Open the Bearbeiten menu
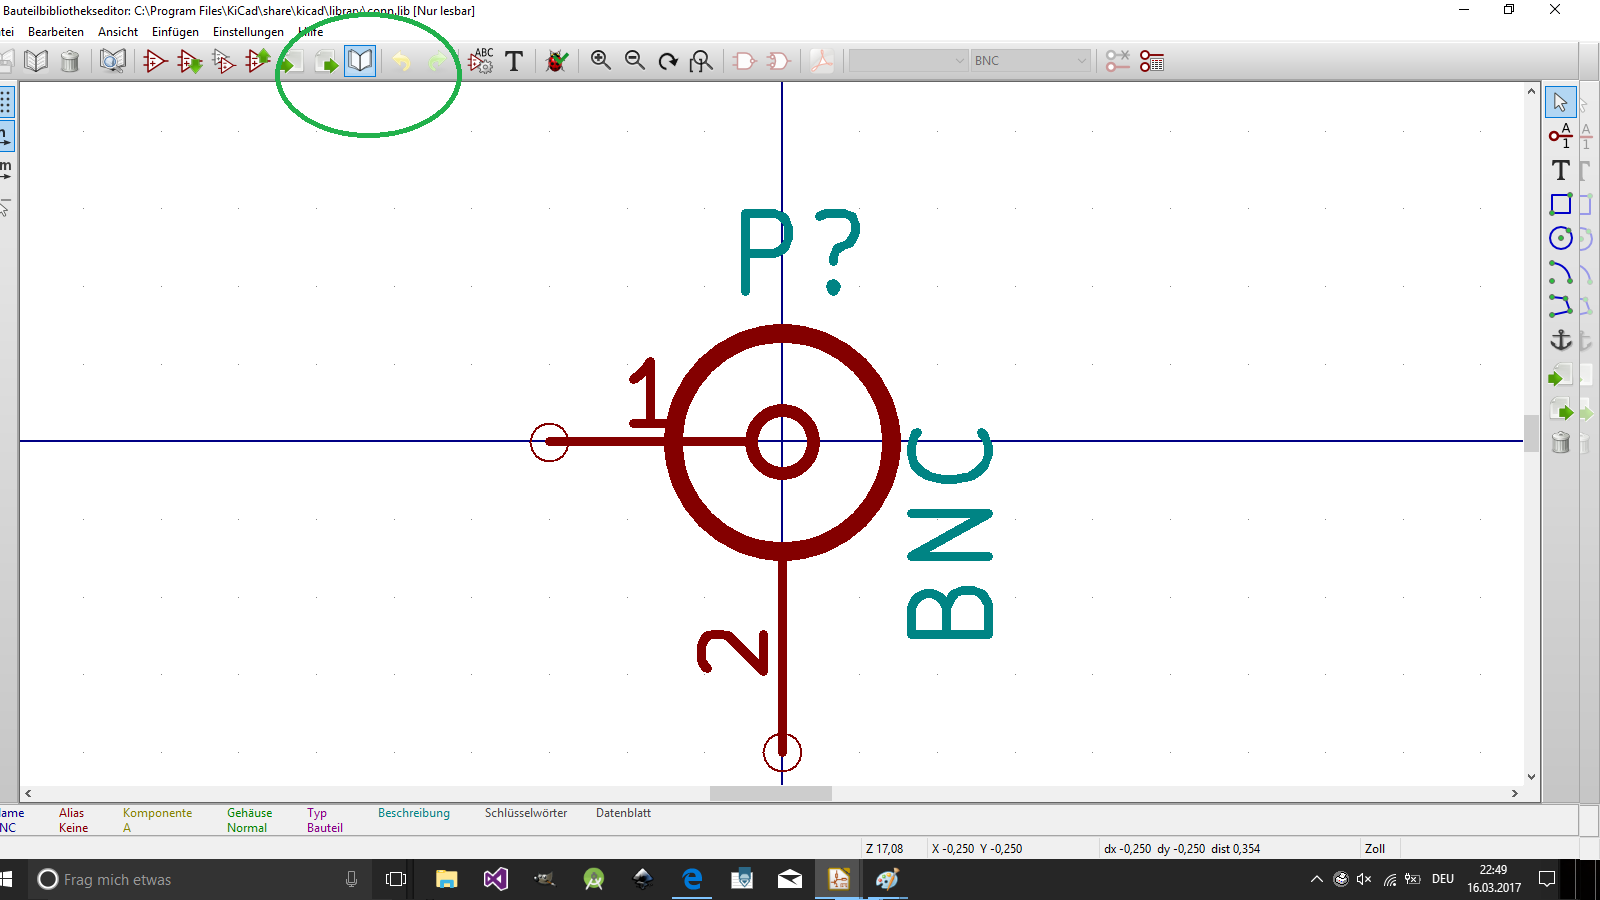The width and height of the screenshot is (1600, 900). pos(56,32)
